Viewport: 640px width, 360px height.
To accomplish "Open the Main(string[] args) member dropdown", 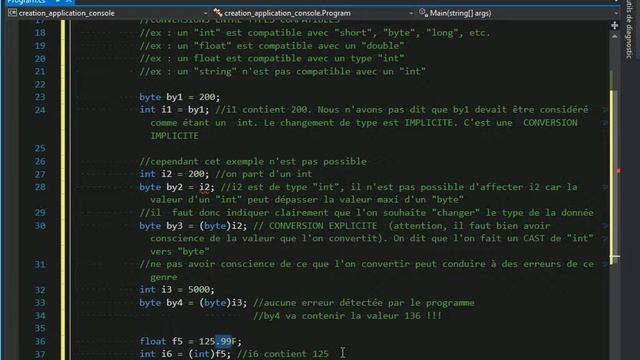I will pos(517,13).
